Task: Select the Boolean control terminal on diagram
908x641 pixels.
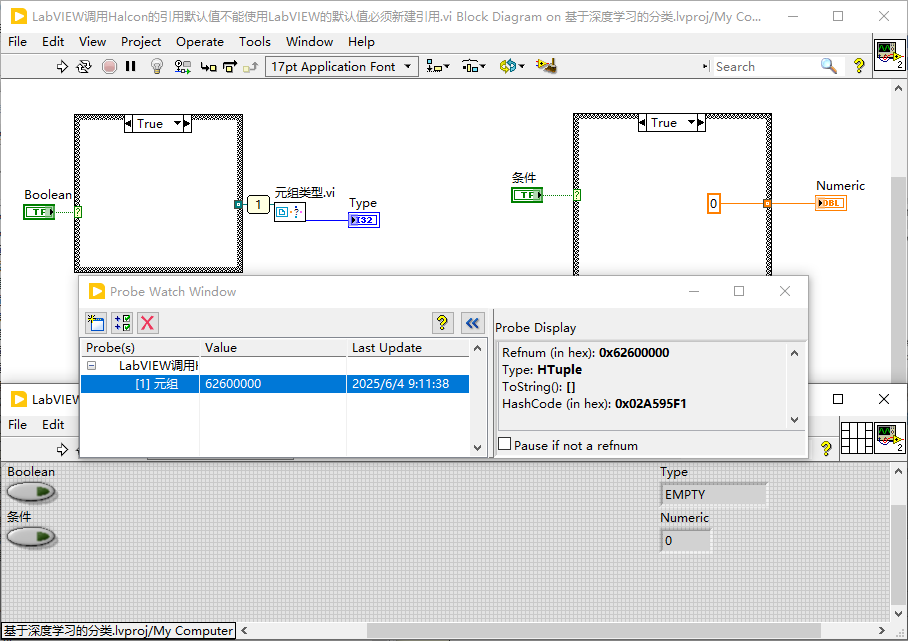Action: [x=39, y=212]
